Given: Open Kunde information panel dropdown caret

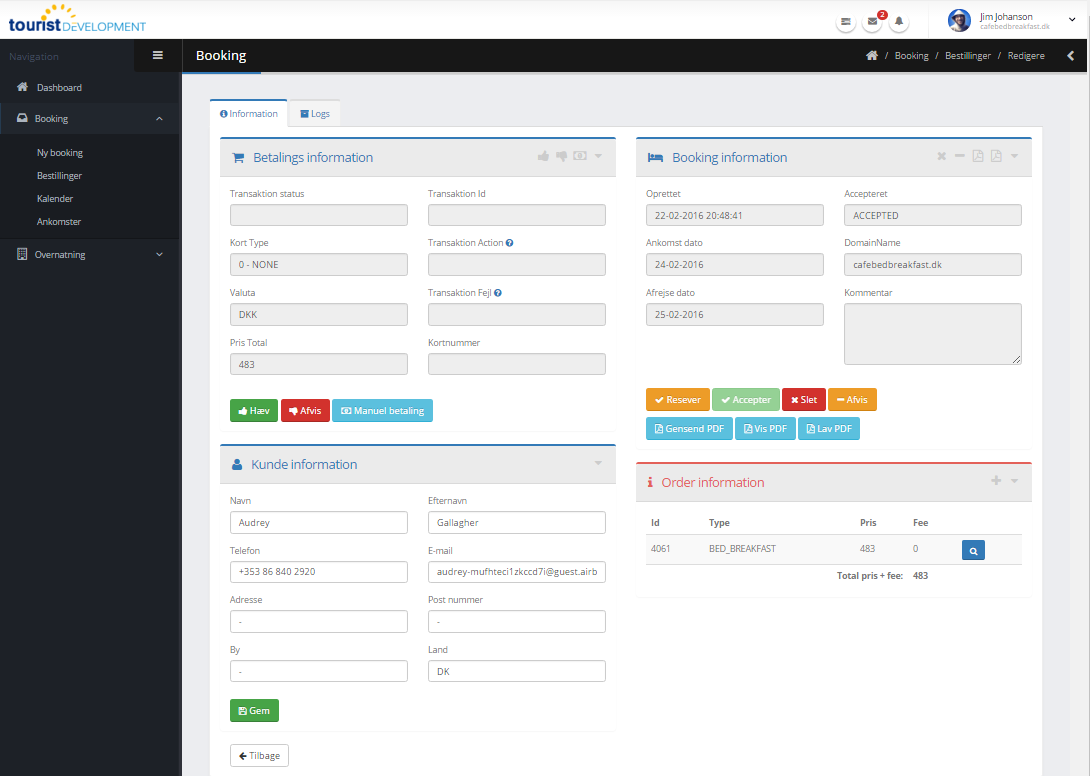Looking at the screenshot, I should pos(598,464).
